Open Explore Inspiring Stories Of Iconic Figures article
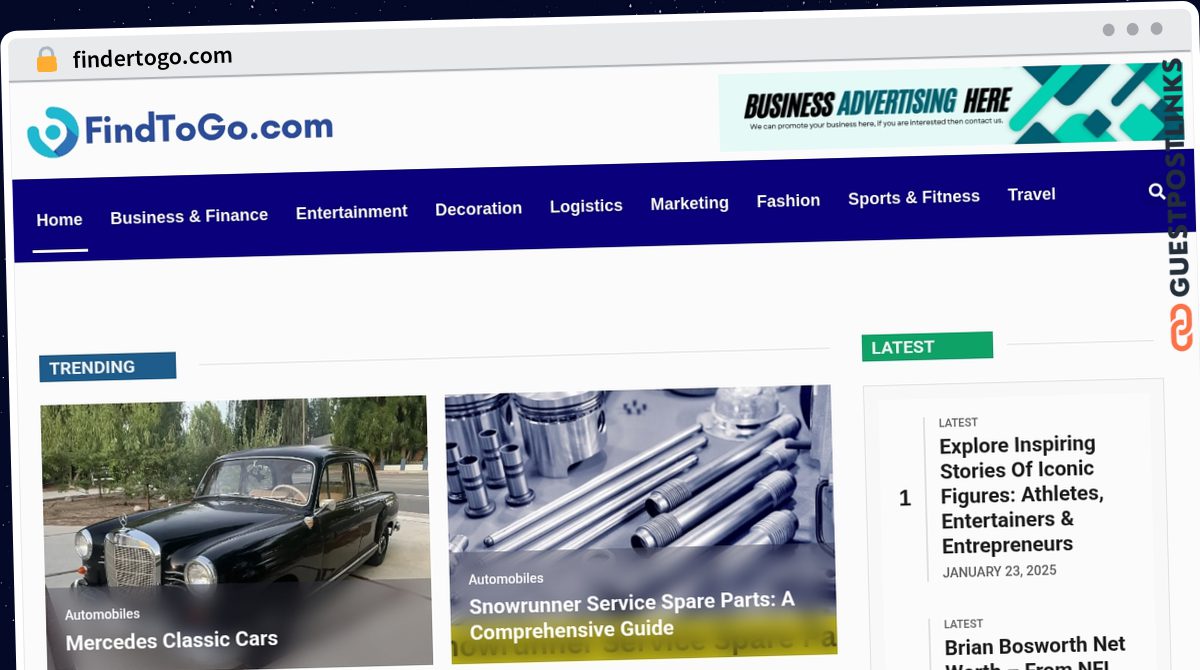 point(1021,494)
